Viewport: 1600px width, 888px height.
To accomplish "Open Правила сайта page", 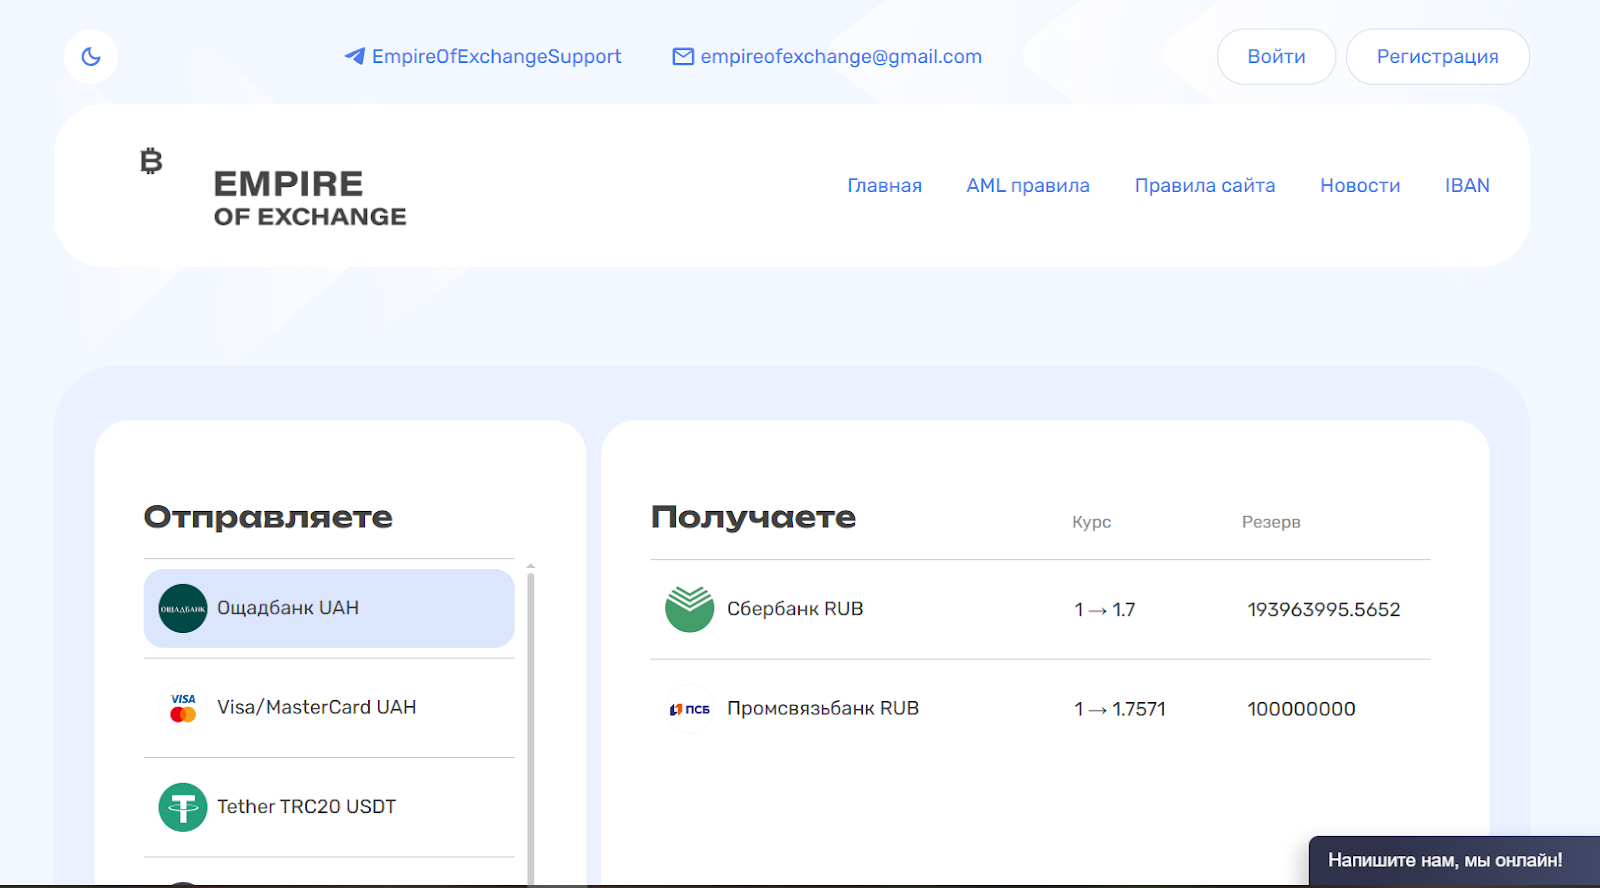I will point(1204,186).
